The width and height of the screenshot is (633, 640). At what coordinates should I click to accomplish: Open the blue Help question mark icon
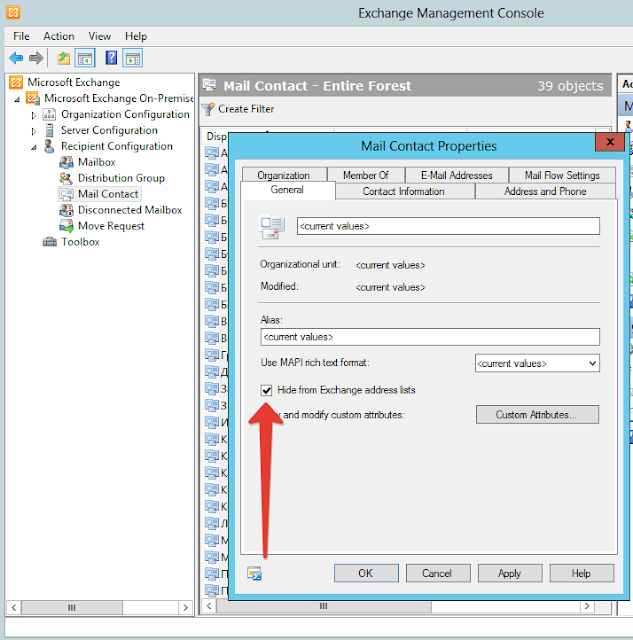tap(111, 58)
